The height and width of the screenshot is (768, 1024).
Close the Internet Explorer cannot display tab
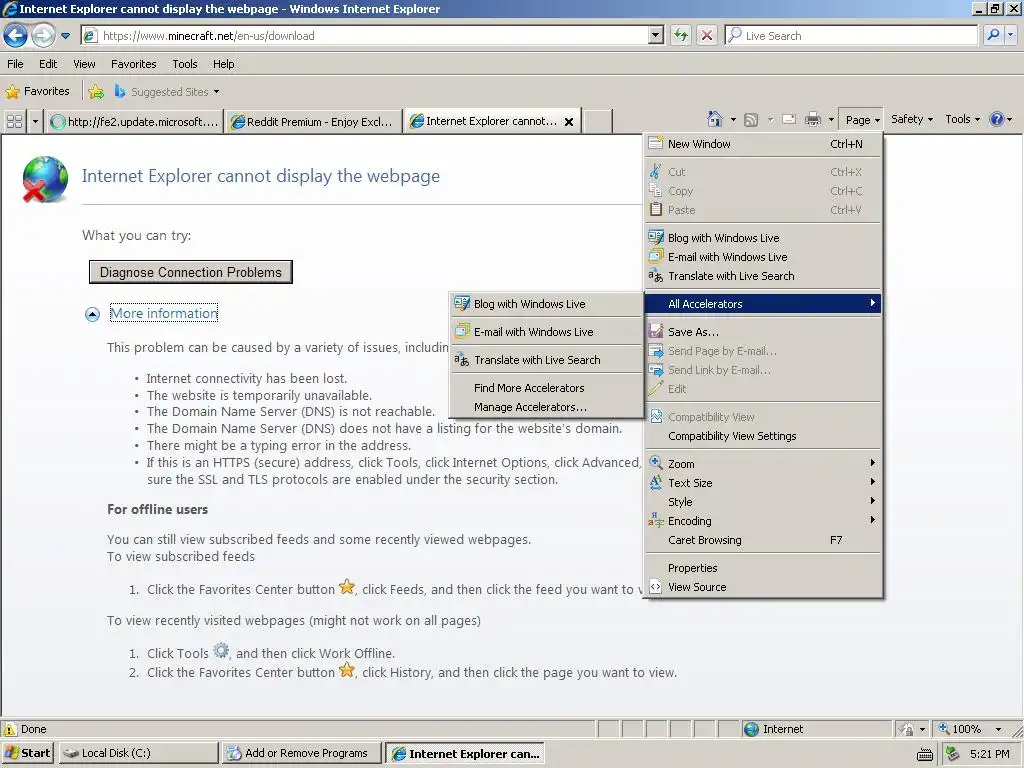569,121
